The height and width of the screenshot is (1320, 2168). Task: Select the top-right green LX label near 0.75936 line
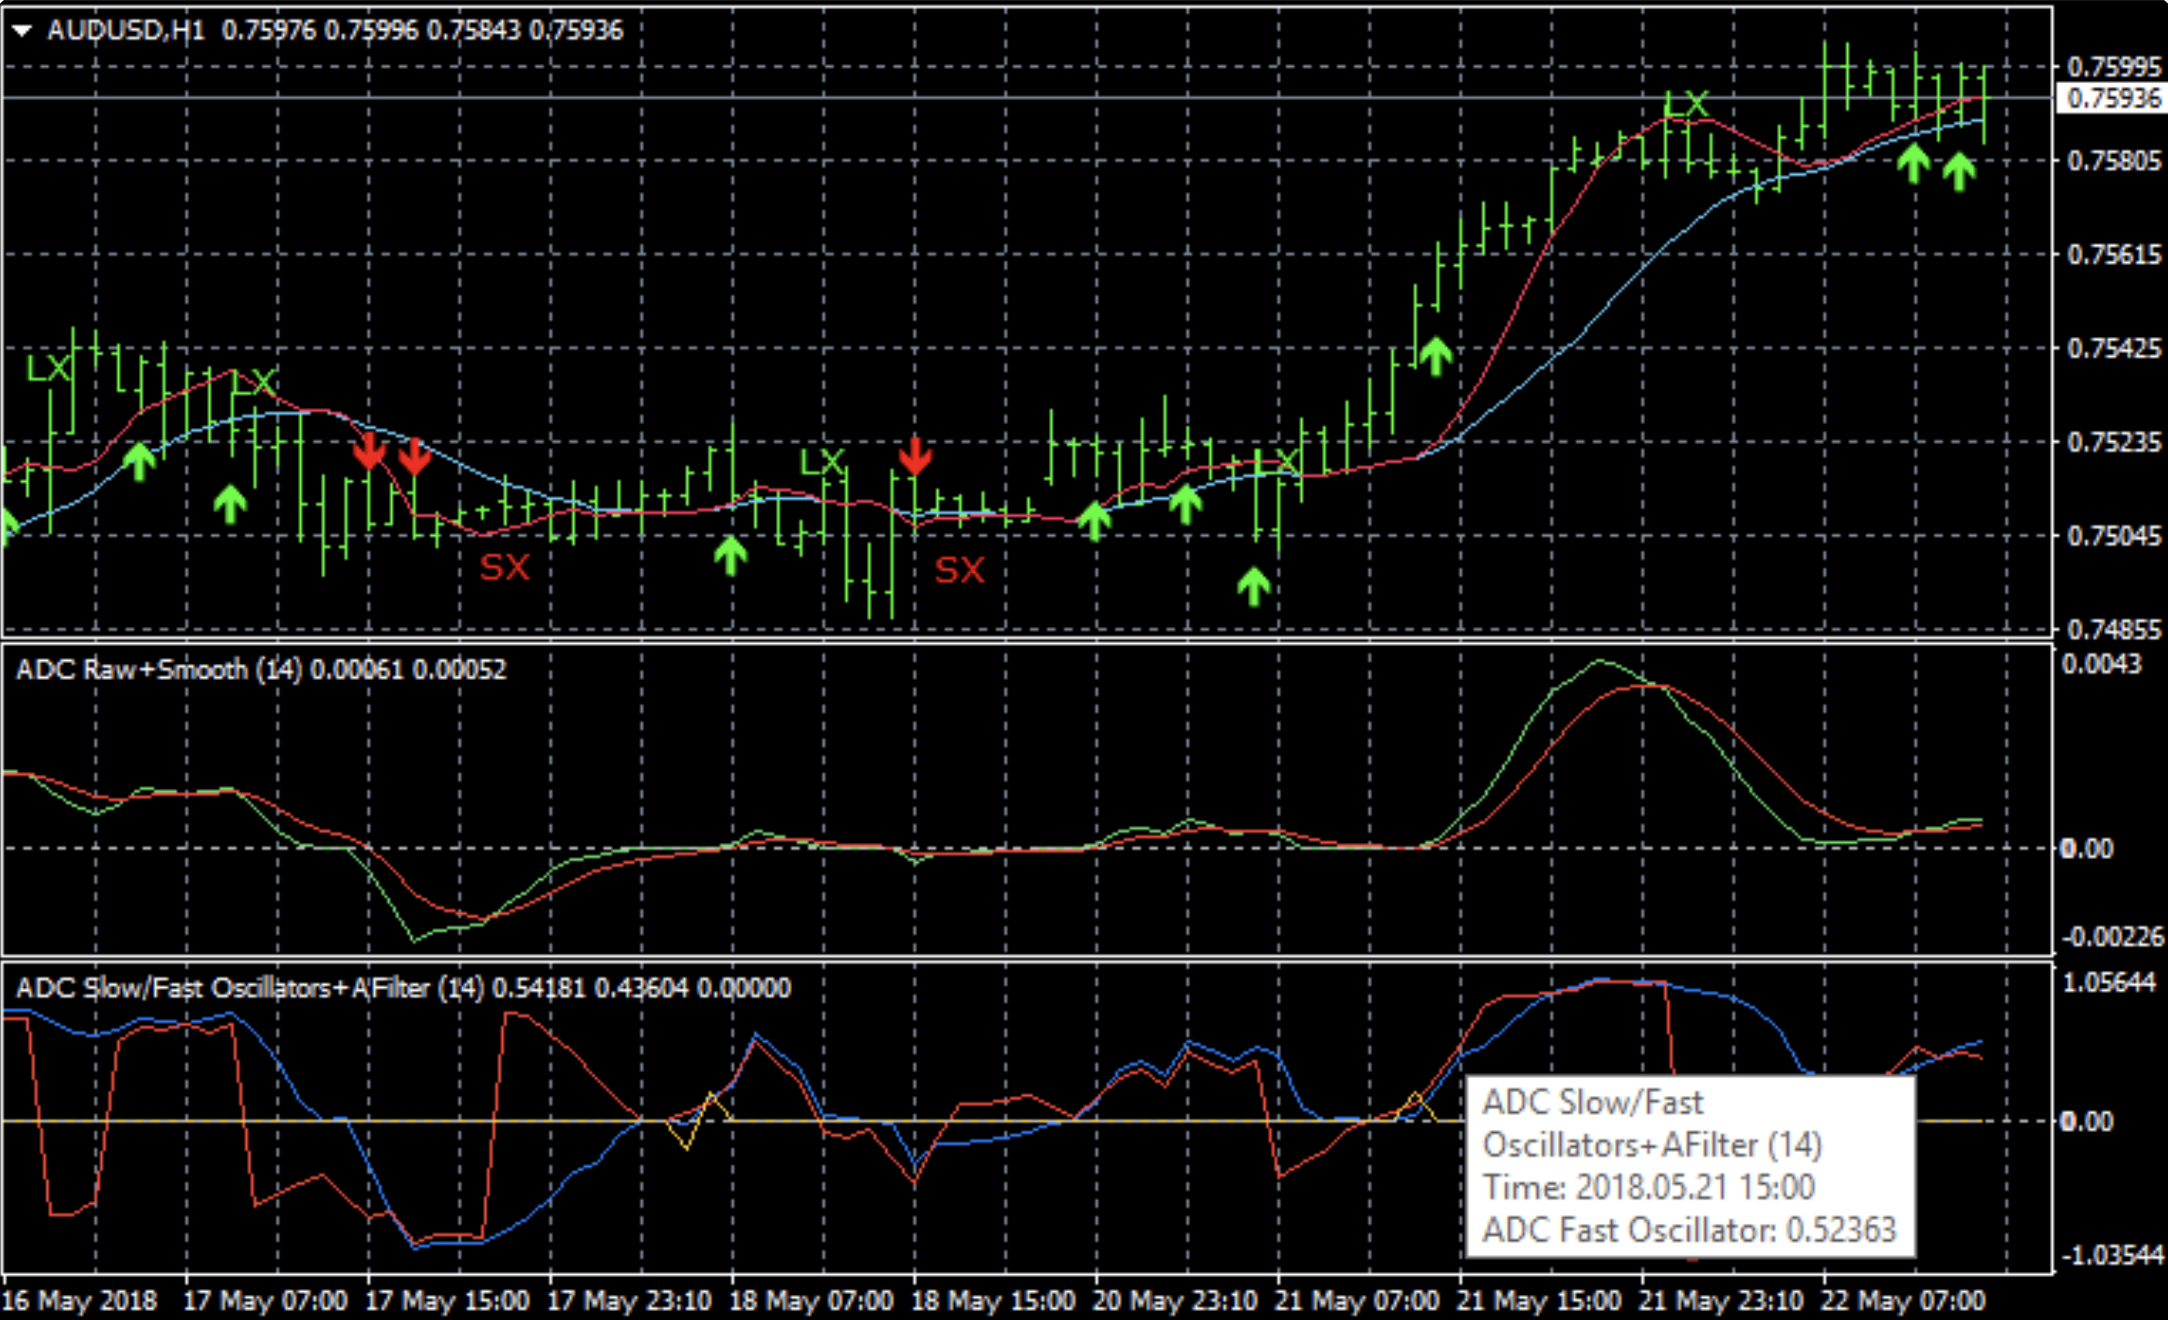click(x=1686, y=104)
